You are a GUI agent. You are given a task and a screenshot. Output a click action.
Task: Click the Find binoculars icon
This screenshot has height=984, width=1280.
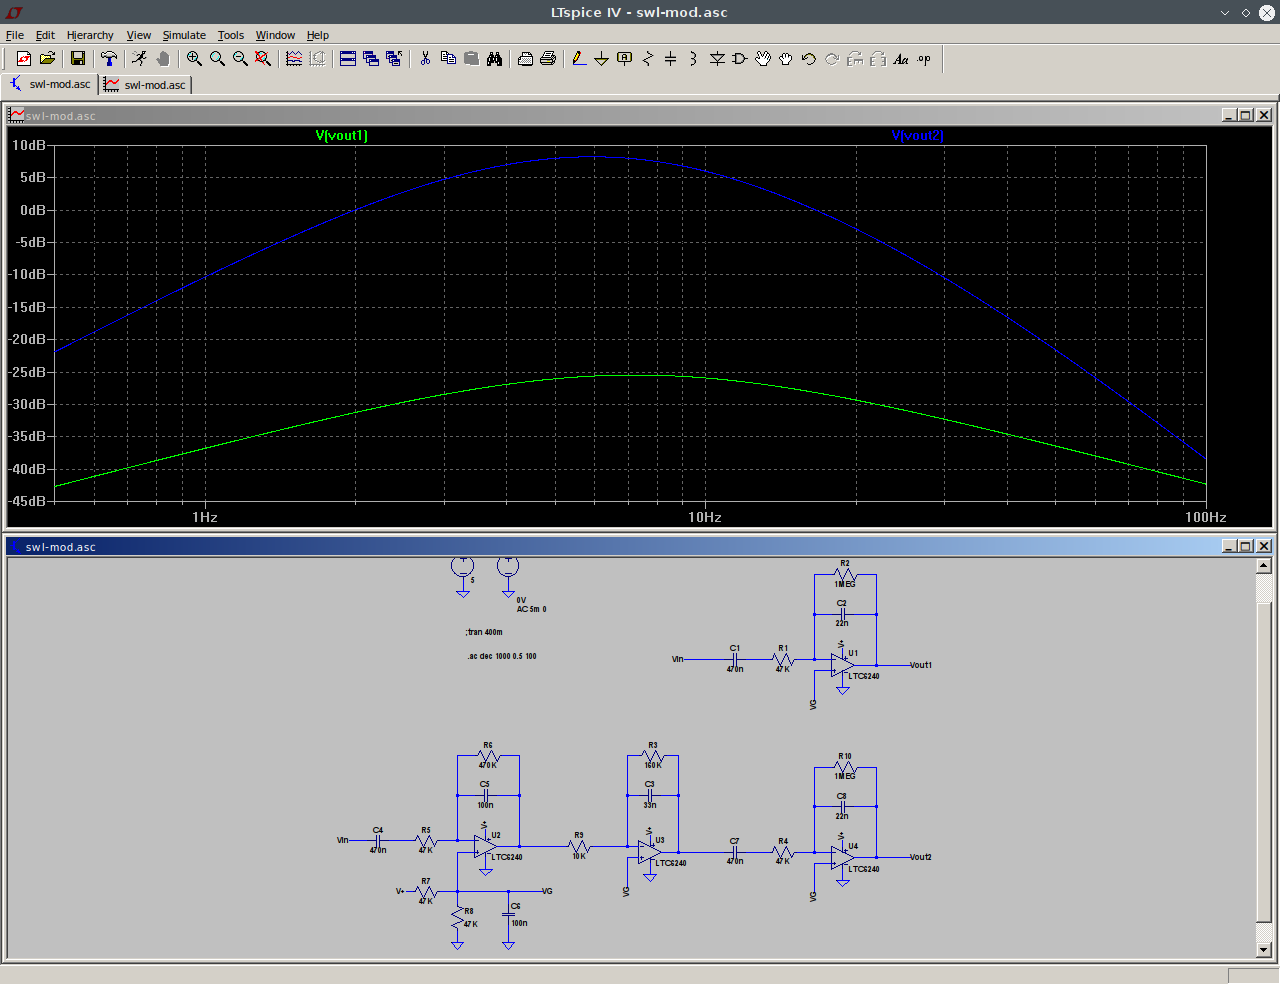click(494, 59)
